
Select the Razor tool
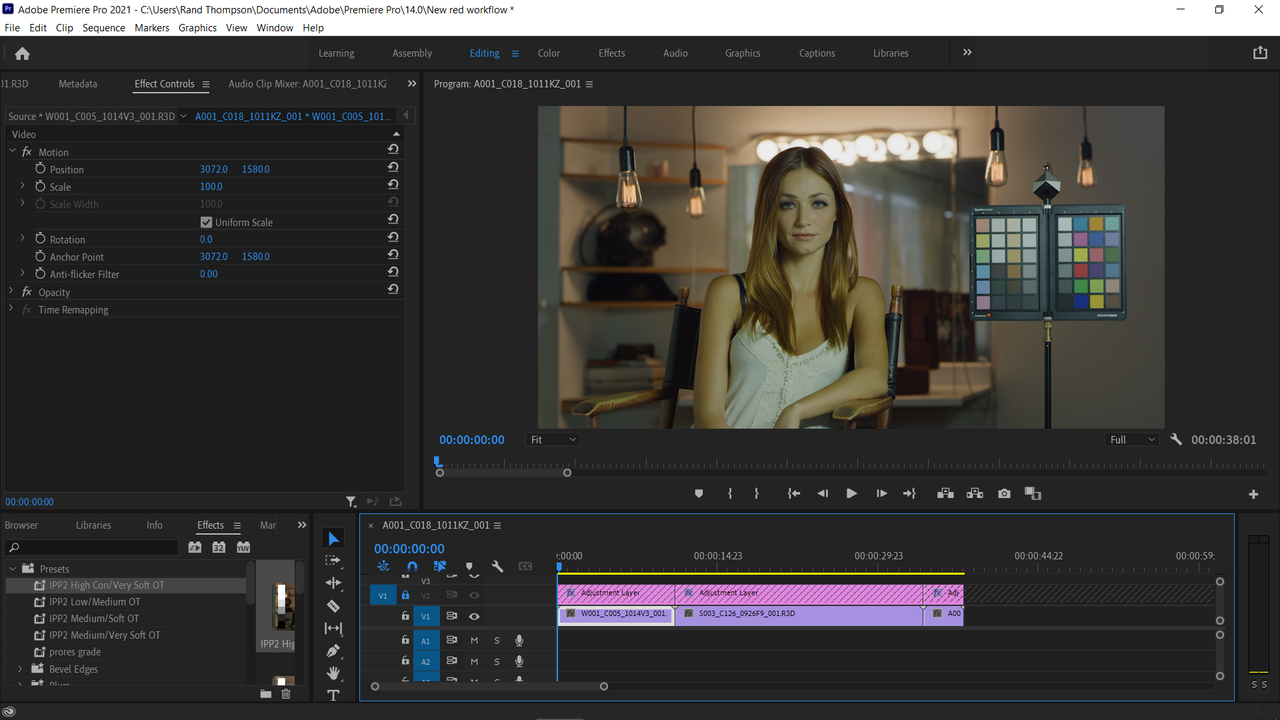click(334, 606)
